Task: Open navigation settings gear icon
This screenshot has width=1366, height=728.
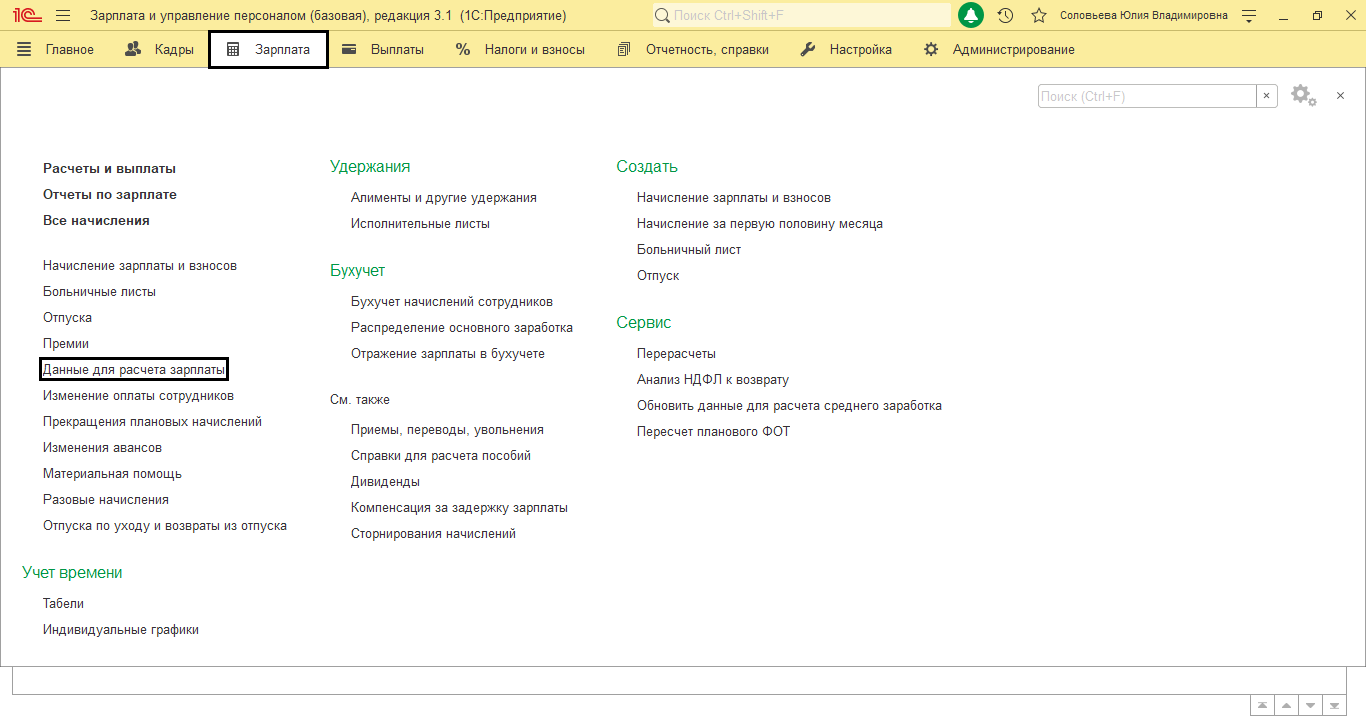Action: click(1302, 95)
